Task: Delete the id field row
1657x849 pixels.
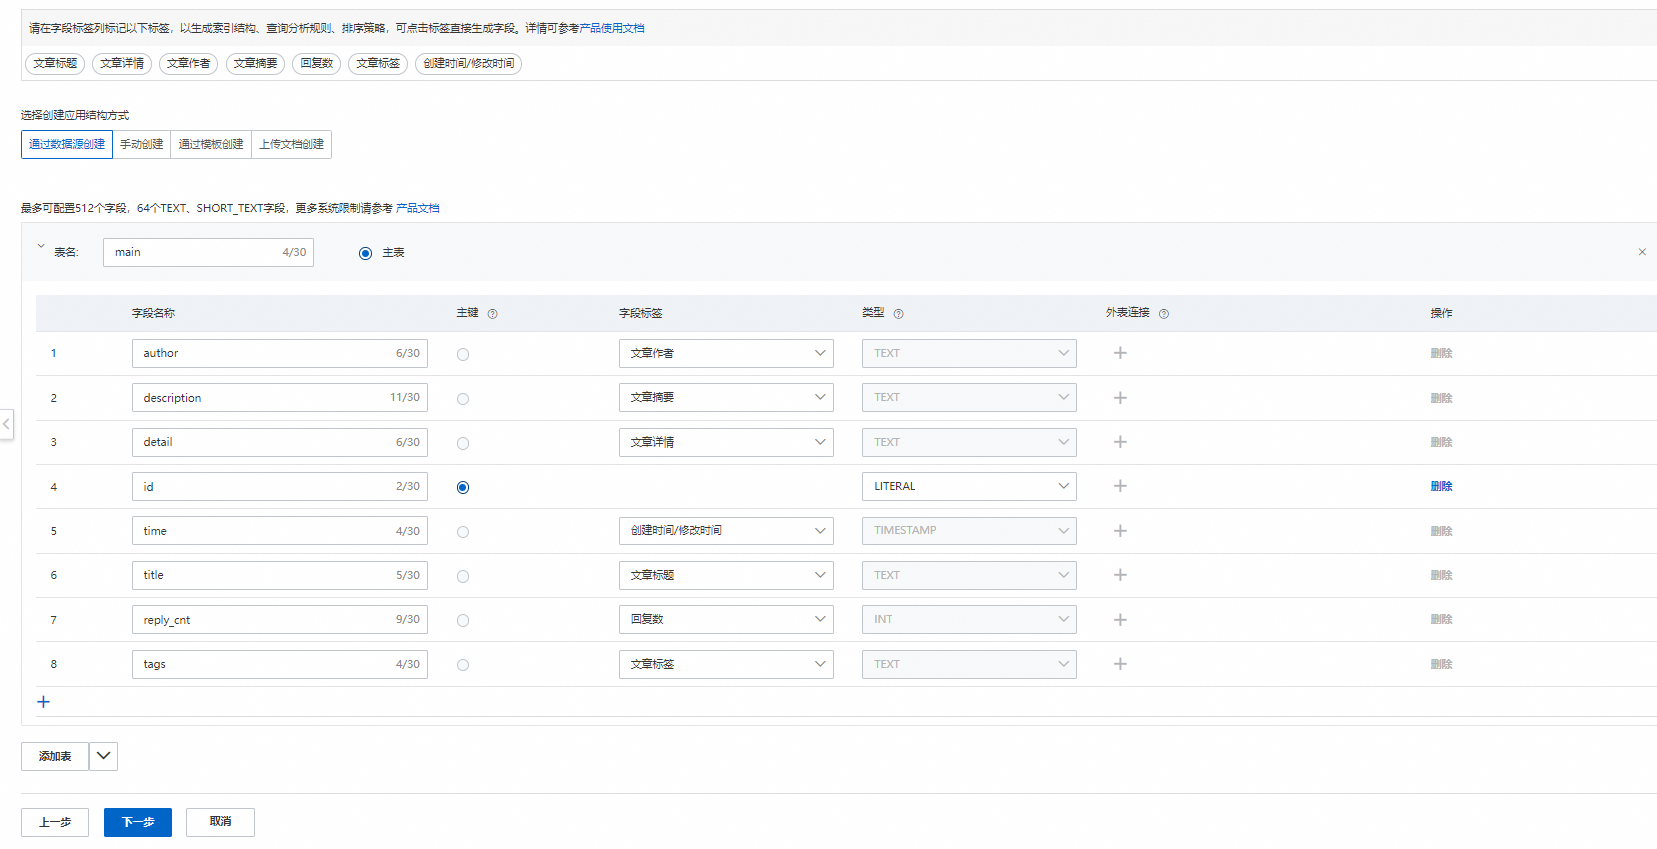Action: coord(1441,486)
